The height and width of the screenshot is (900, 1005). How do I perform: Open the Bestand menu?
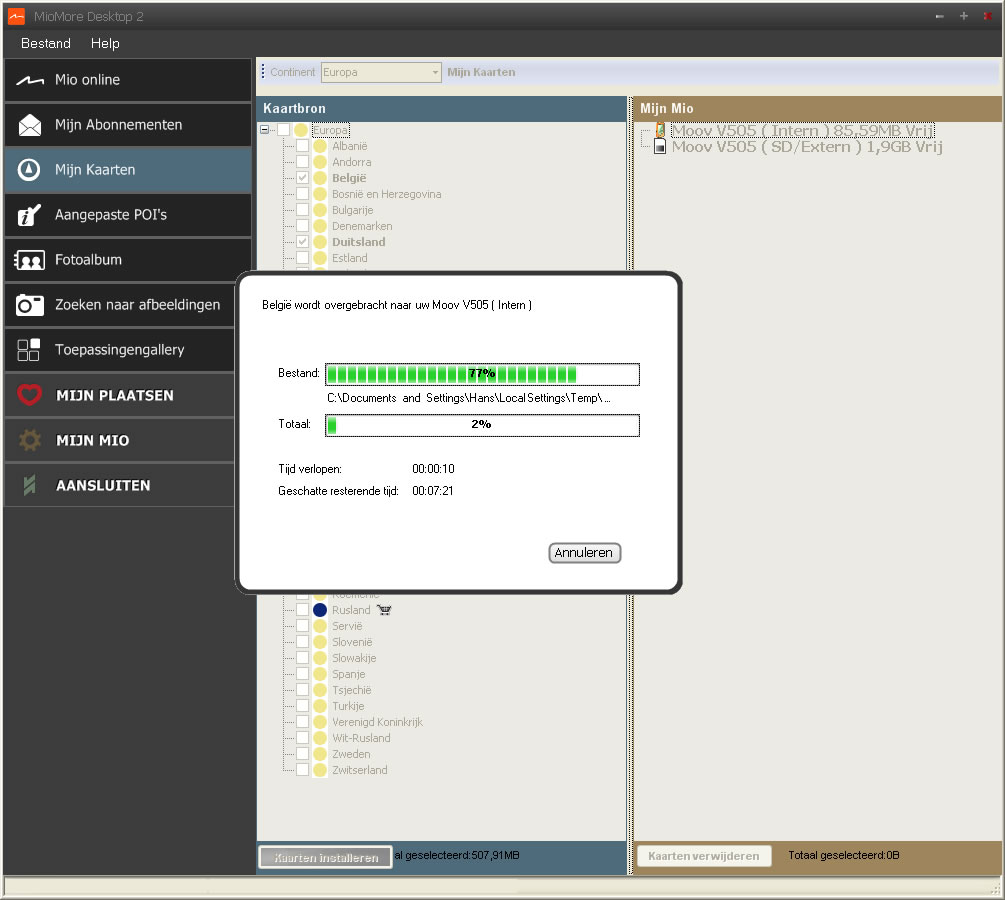point(46,44)
